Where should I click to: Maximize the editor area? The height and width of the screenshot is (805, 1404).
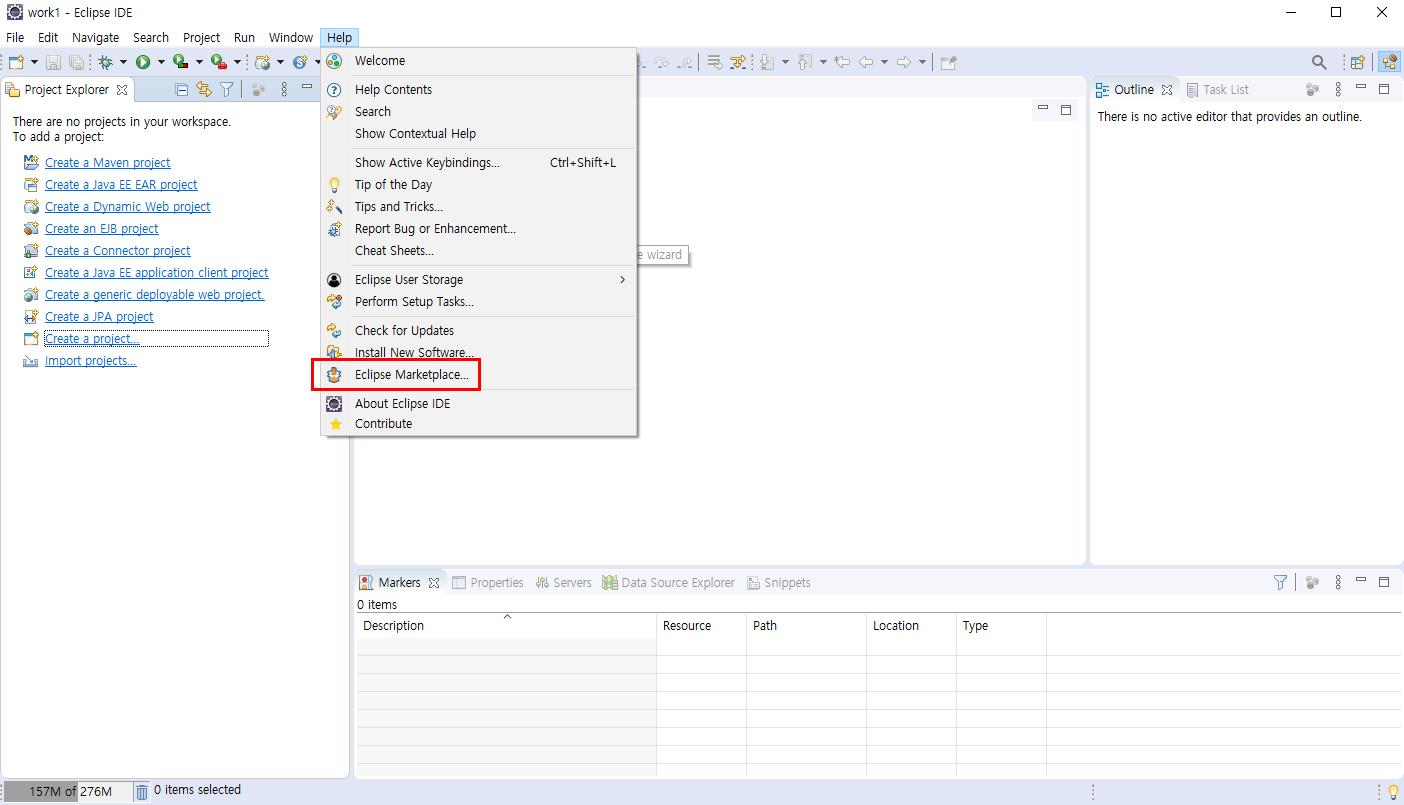pos(1066,110)
